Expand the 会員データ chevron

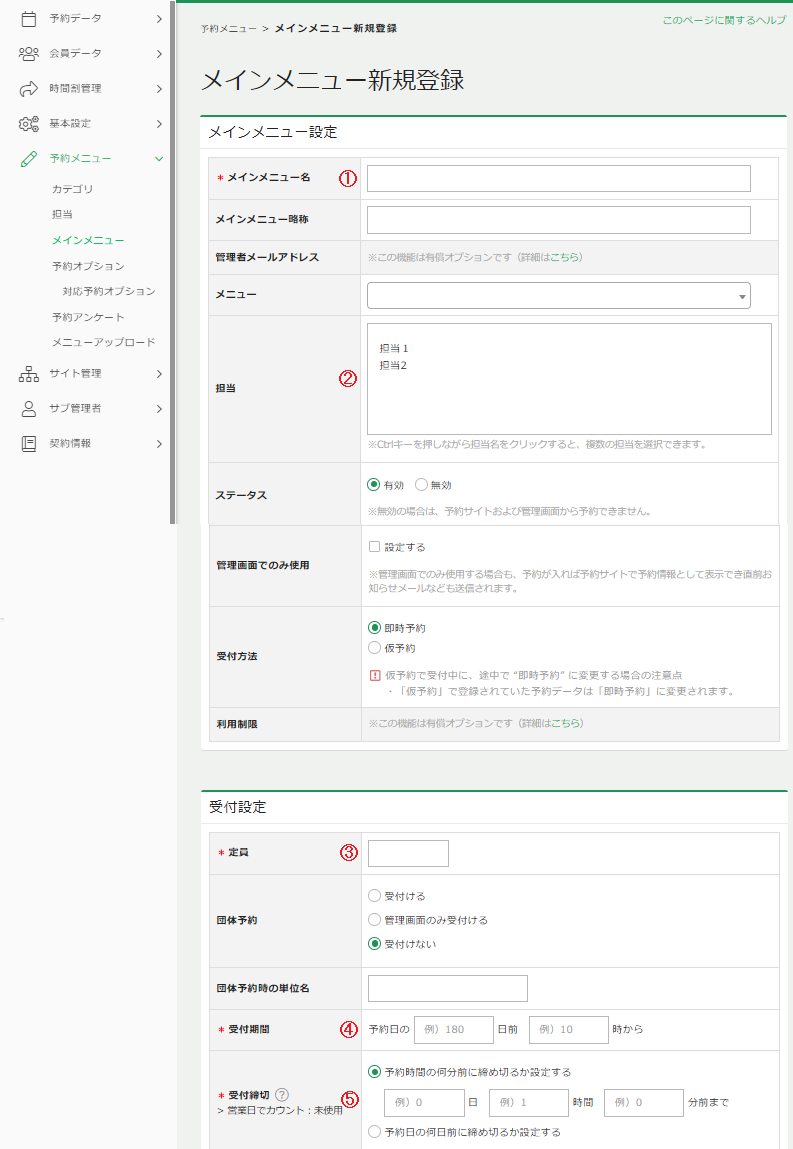pos(159,53)
